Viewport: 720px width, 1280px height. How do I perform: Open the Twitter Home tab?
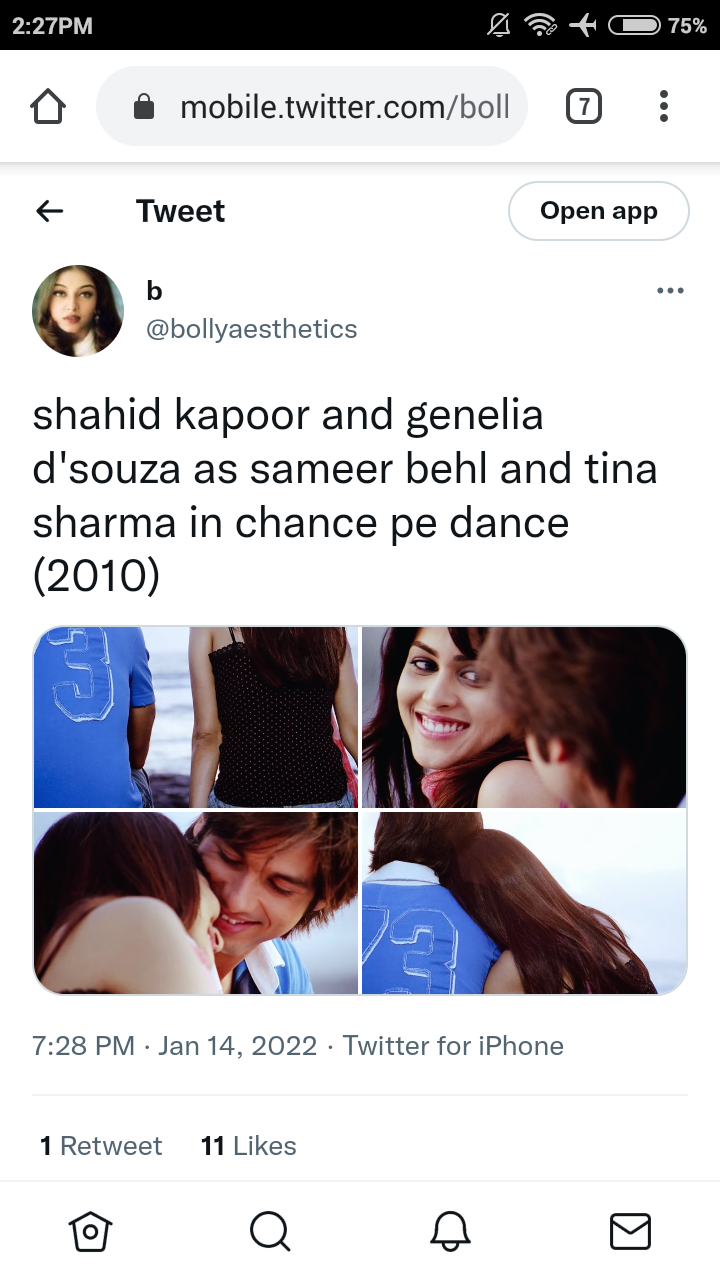tap(90, 1231)
